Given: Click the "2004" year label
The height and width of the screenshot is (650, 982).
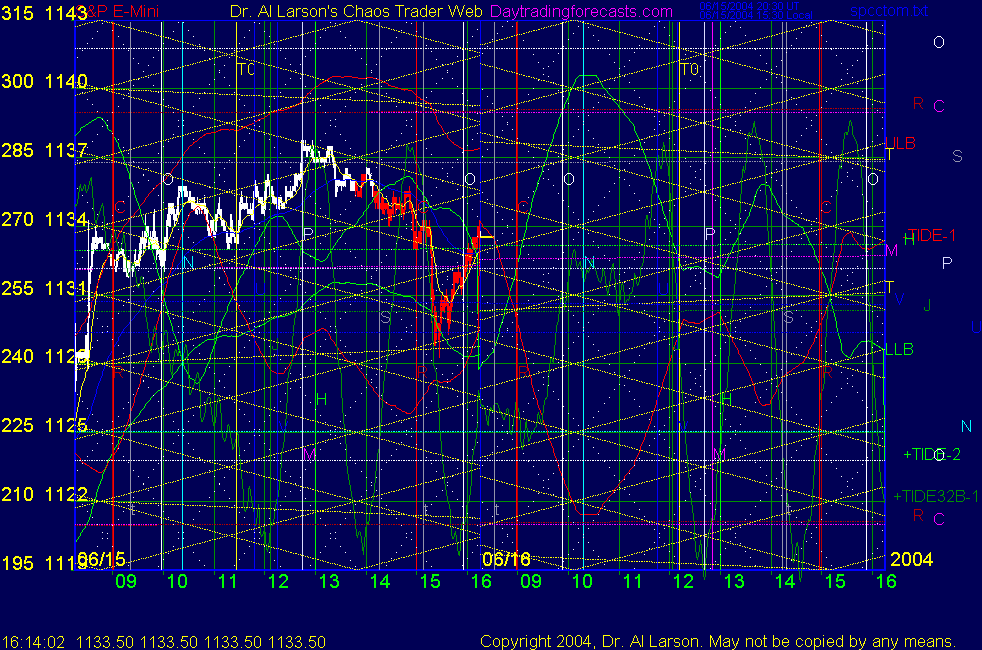Looking at the screenshot, I should click(911, 559).
